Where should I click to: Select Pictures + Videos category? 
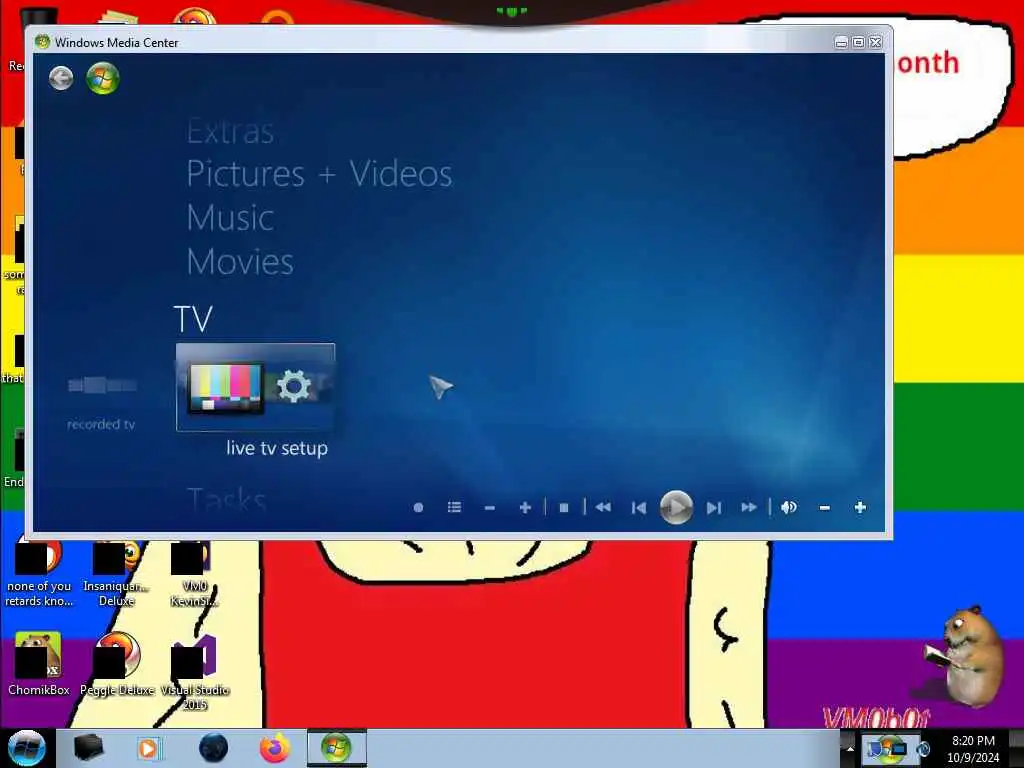tap(319, 174)
